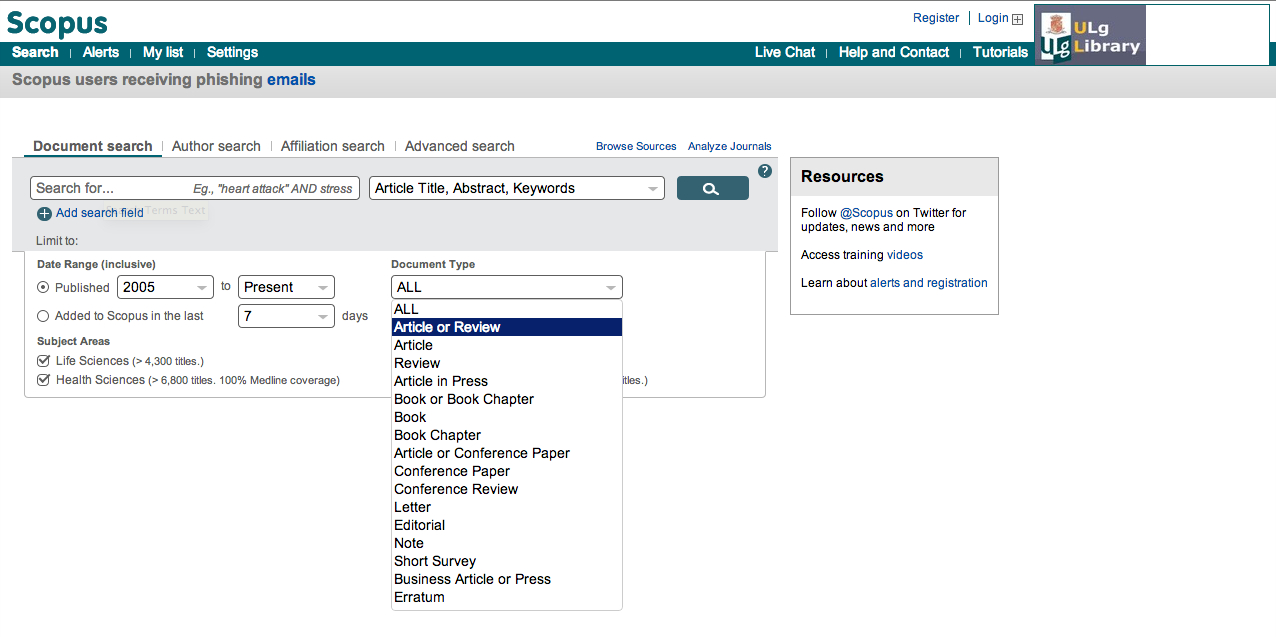Click the magnifier search button
The height and width of the screenshot is (637, 1276).
(712, 188)
